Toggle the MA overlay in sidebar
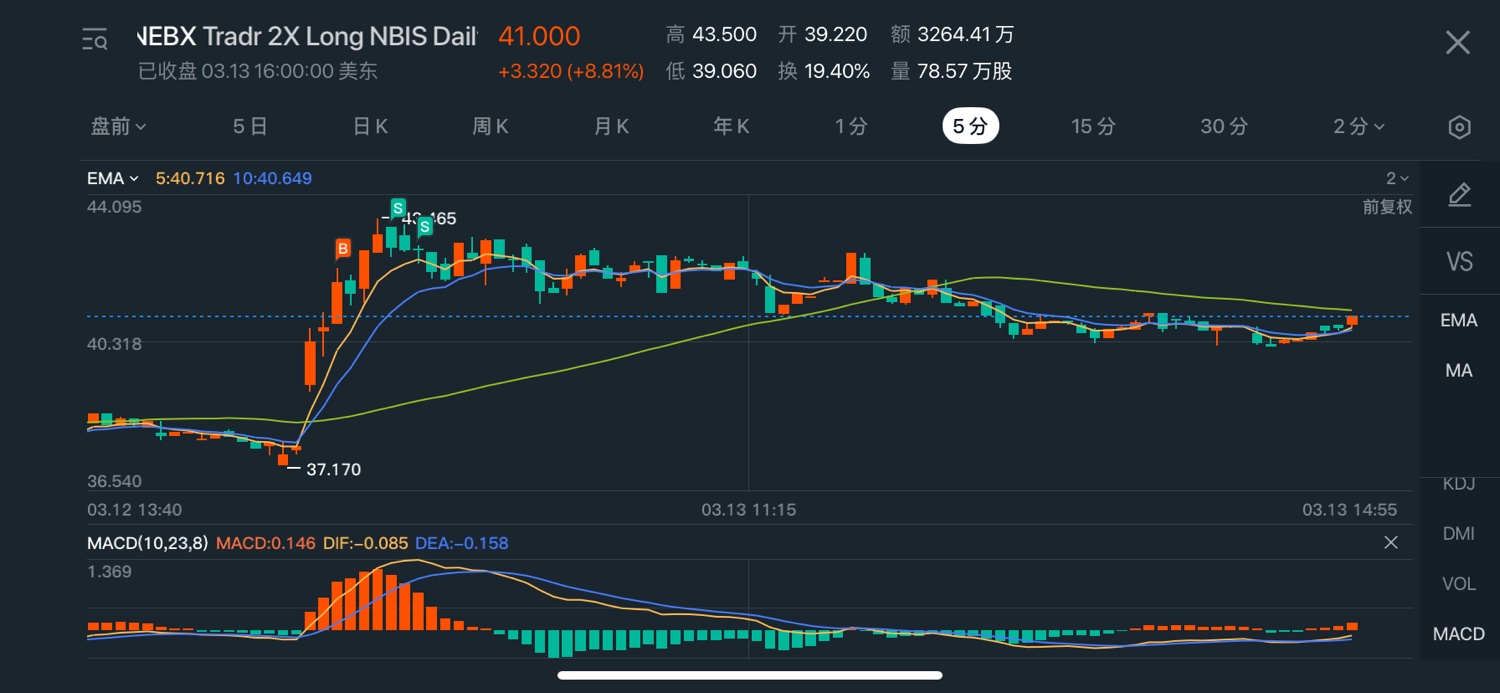 [1459, 371]
